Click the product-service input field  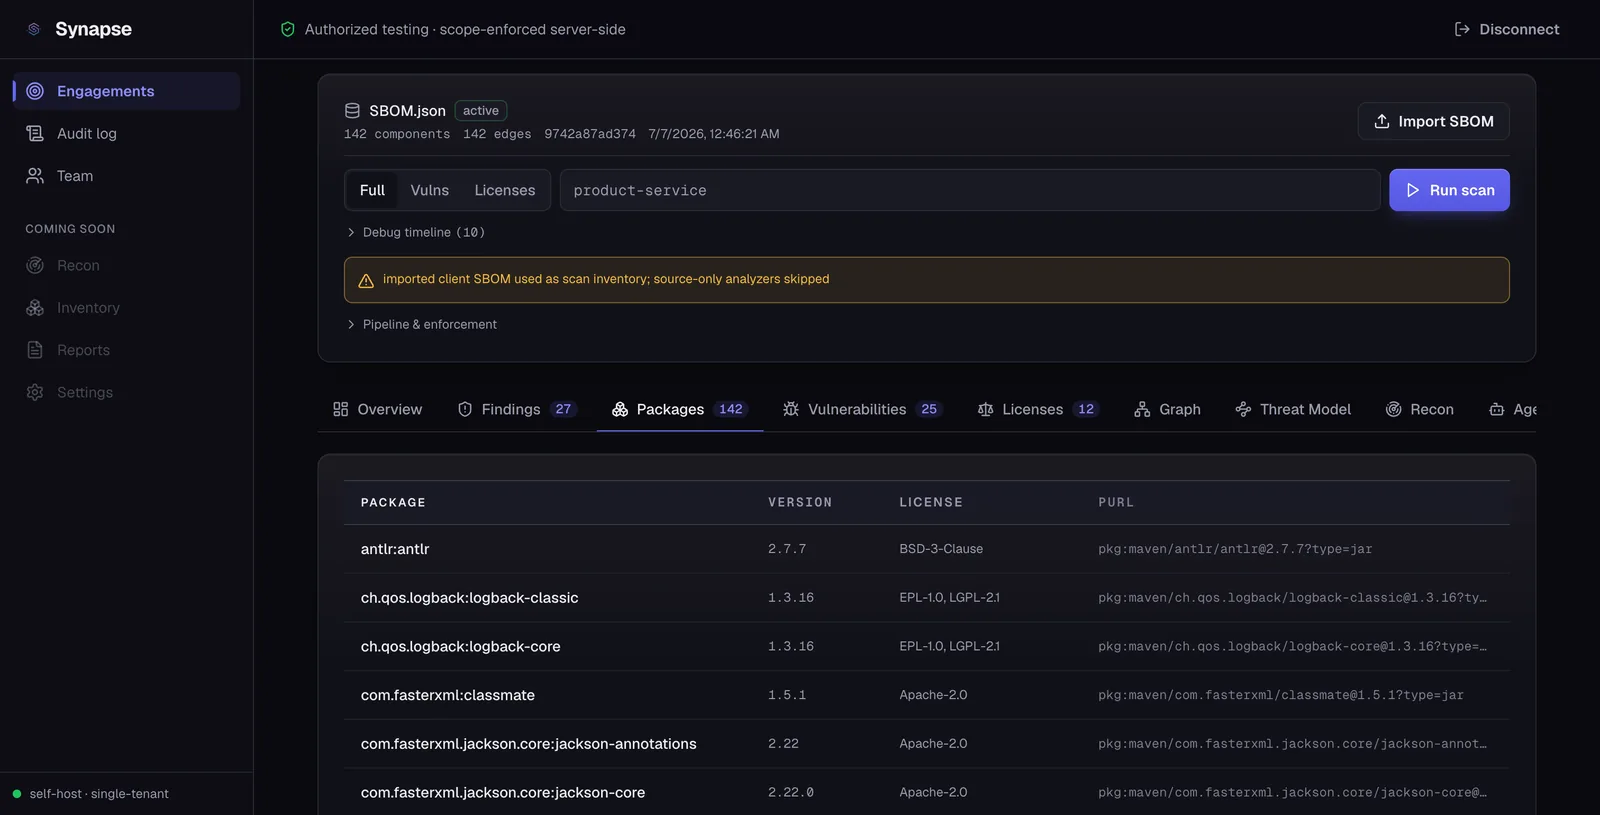tap(970, 190)
